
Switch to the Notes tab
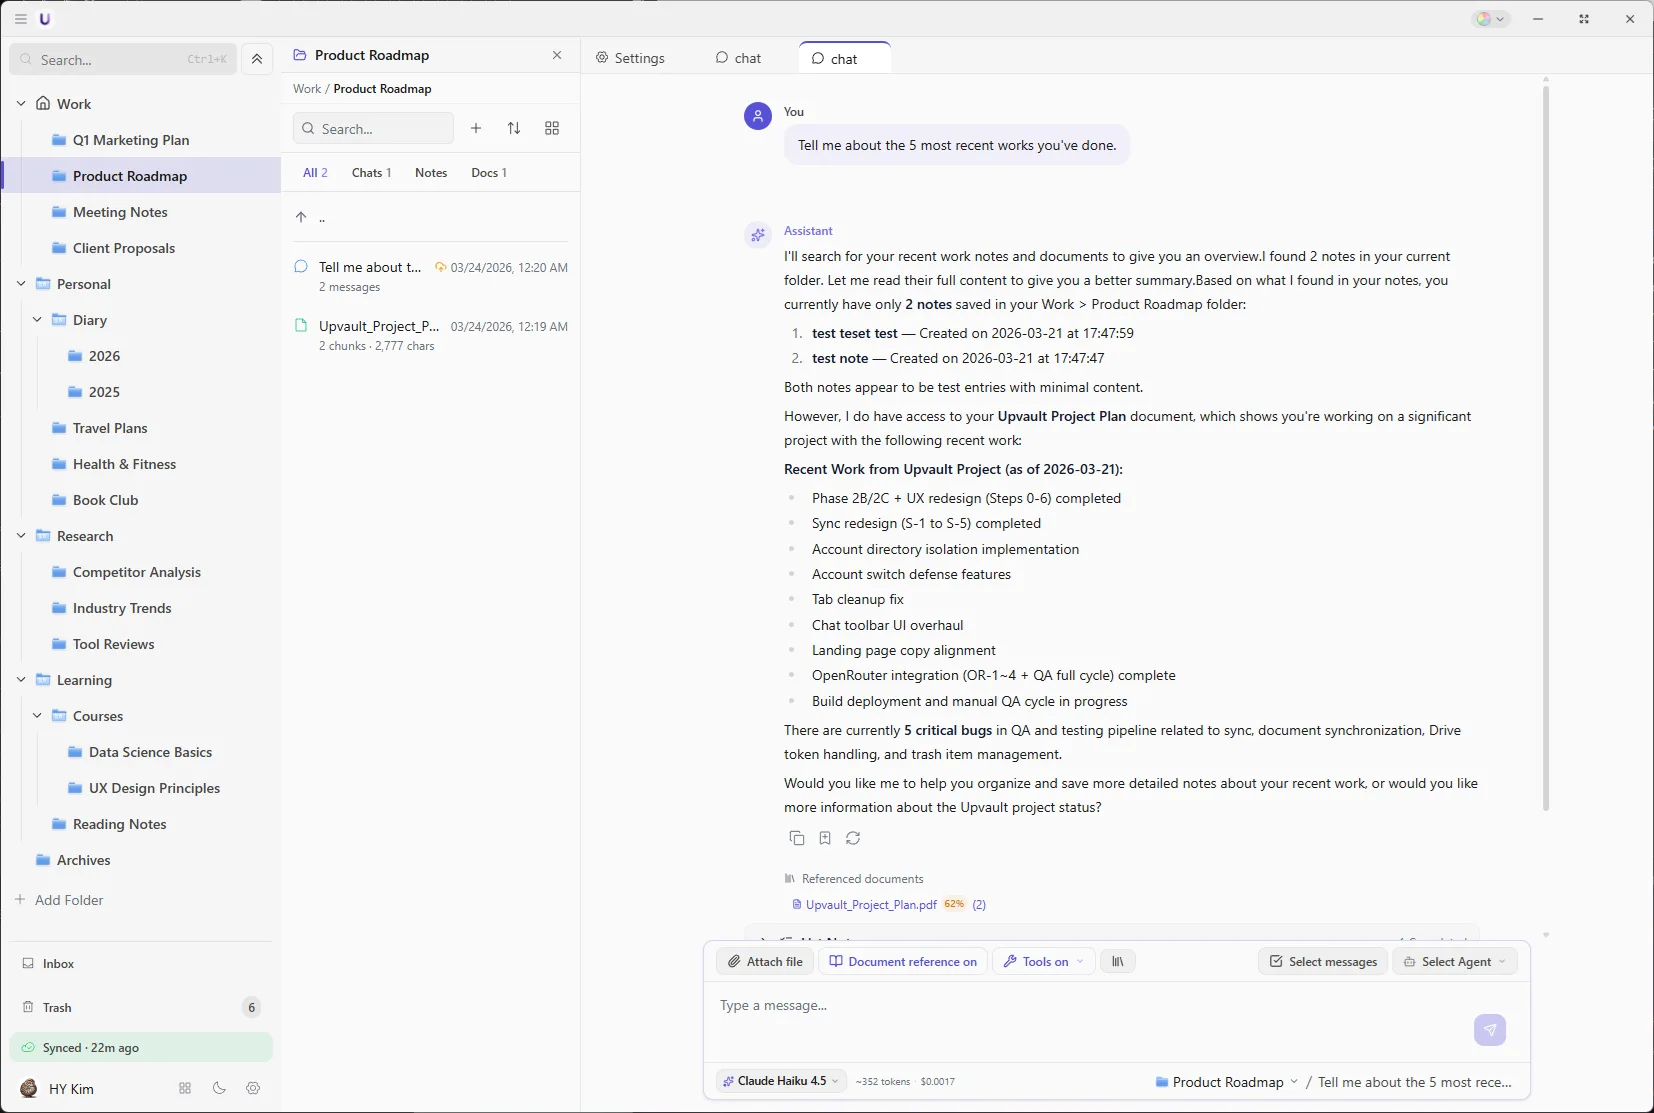click(x=431, y=173)
